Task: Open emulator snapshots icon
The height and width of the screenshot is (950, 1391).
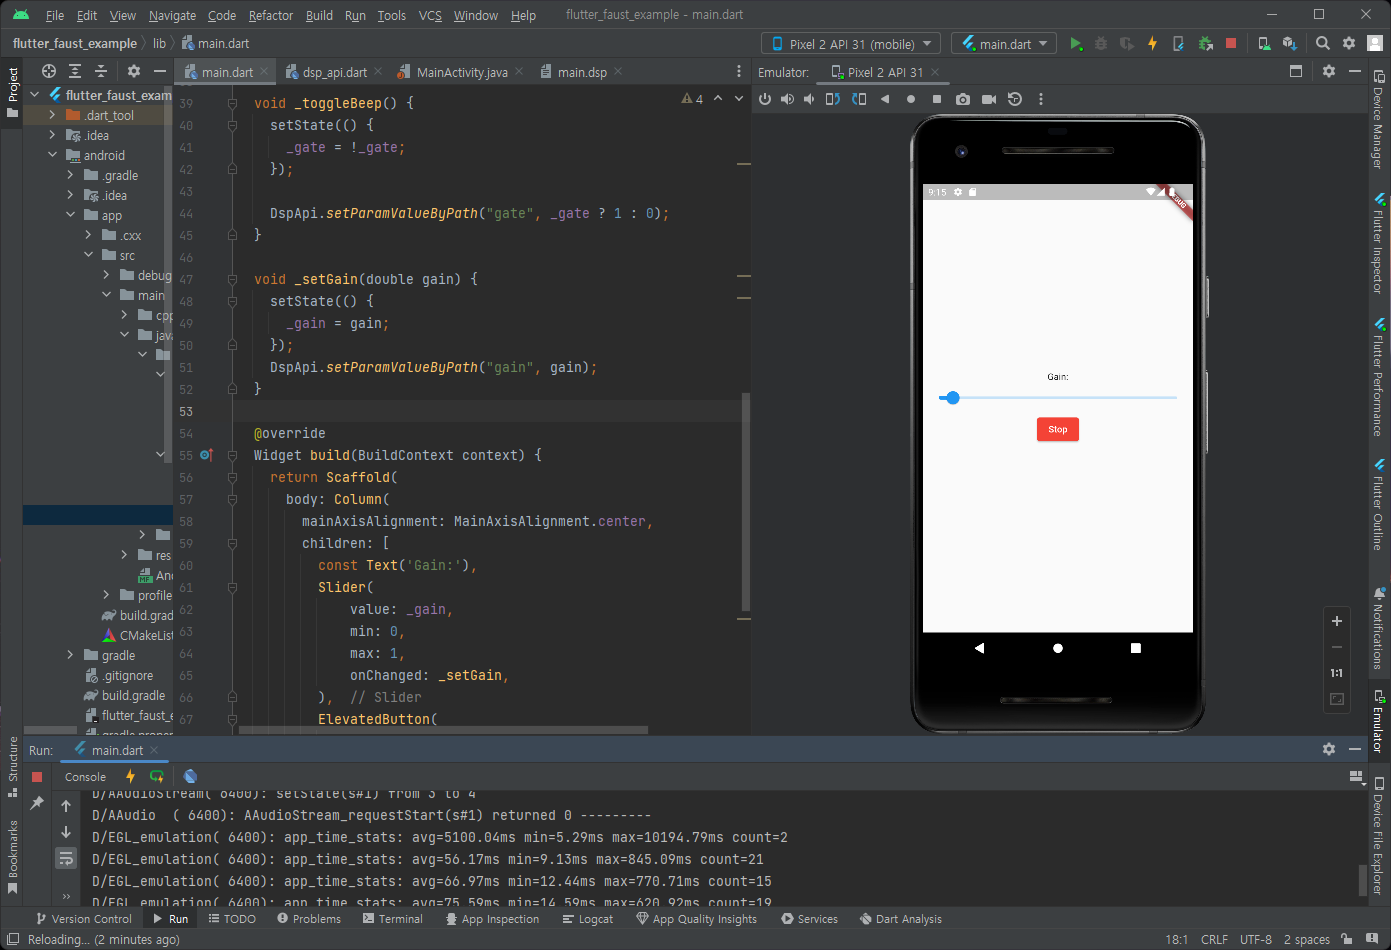Action: tap(1015, 99)
